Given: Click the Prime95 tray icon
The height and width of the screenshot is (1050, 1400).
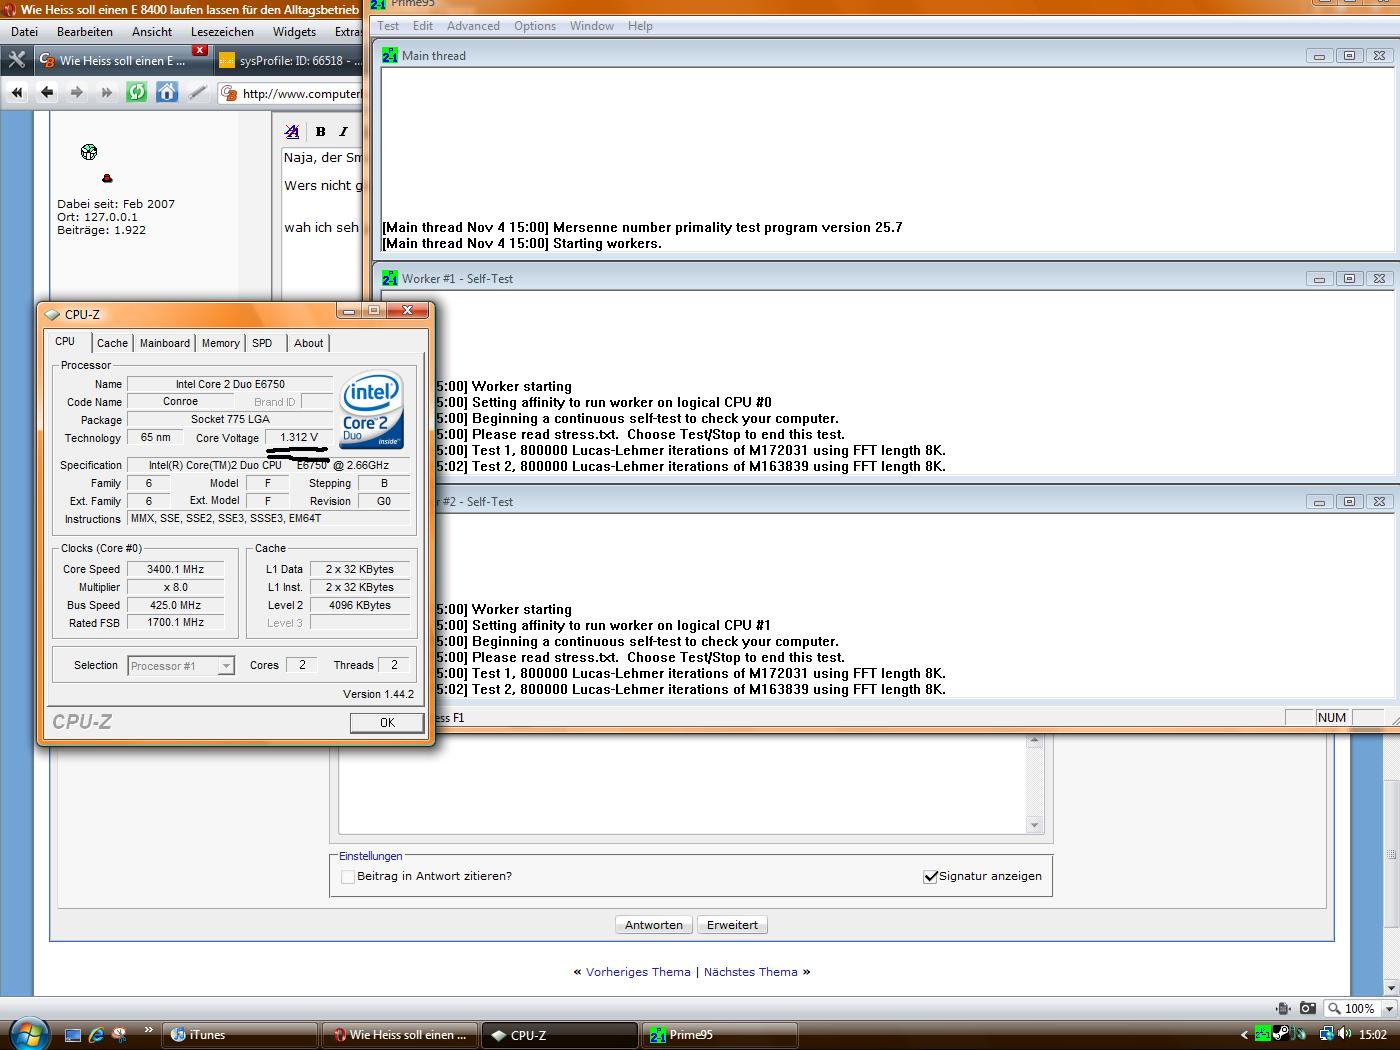Looking at the screenshot, I should click(1264, 1034).
